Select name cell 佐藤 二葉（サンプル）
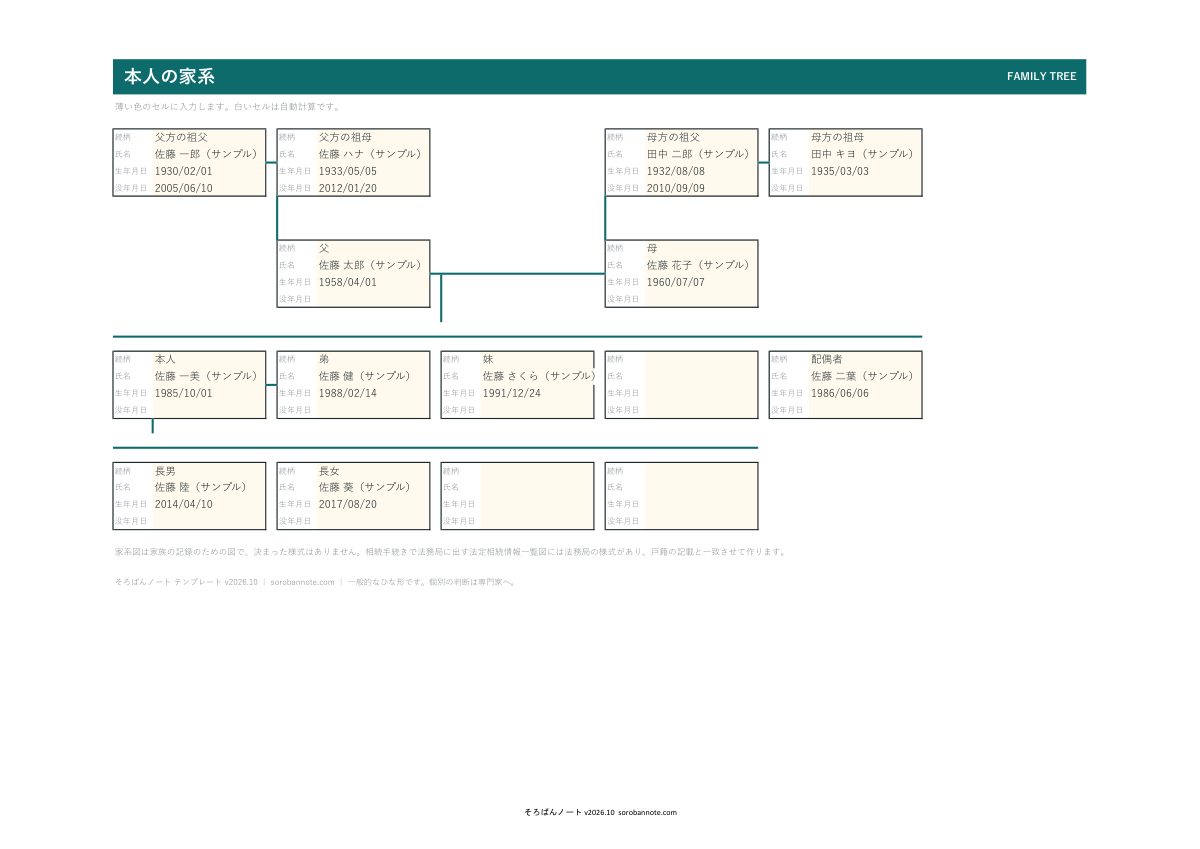 point(865,376)
